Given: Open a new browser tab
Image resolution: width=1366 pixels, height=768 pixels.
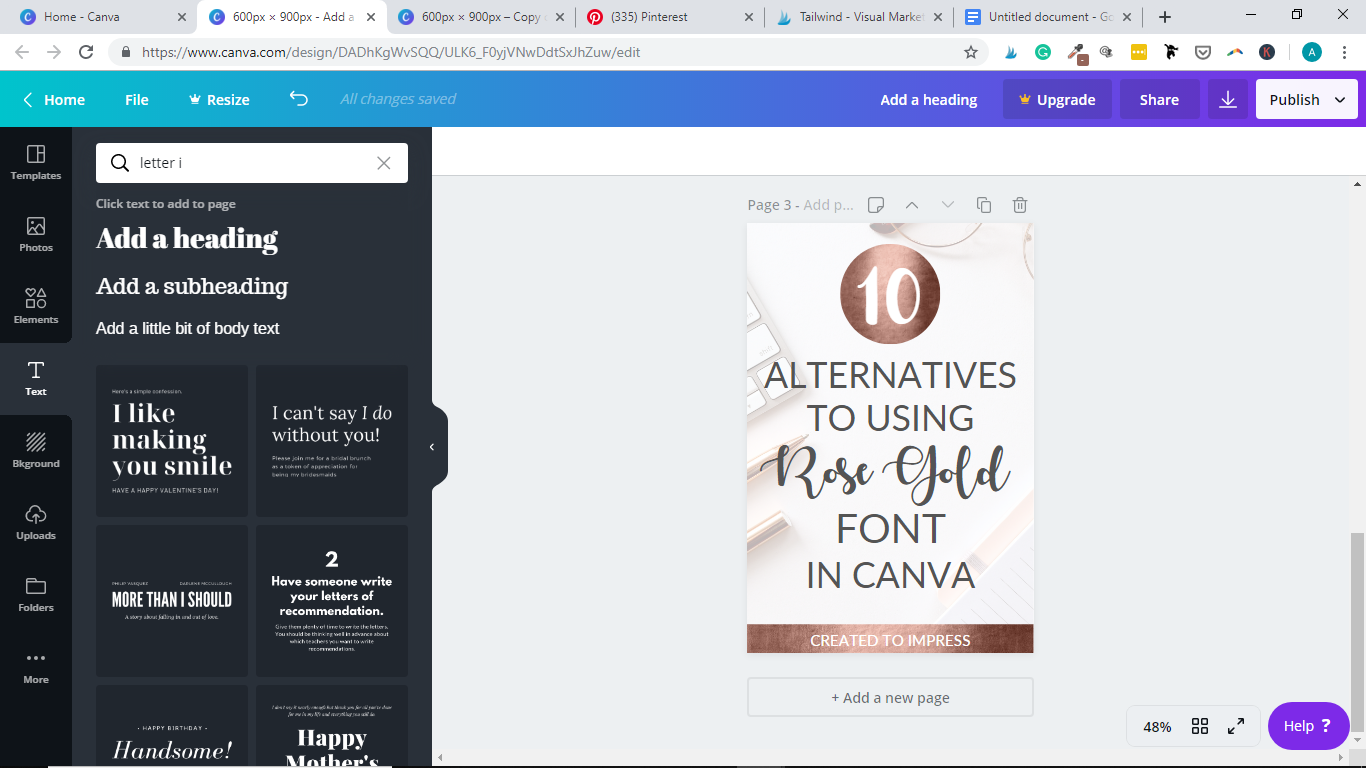Looking at the screenshot, I should click(x=1165, y=17).
